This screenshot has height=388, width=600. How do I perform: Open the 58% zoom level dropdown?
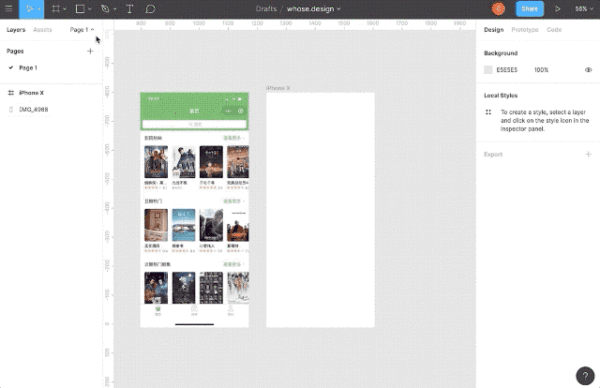click(x=584, y=9)
